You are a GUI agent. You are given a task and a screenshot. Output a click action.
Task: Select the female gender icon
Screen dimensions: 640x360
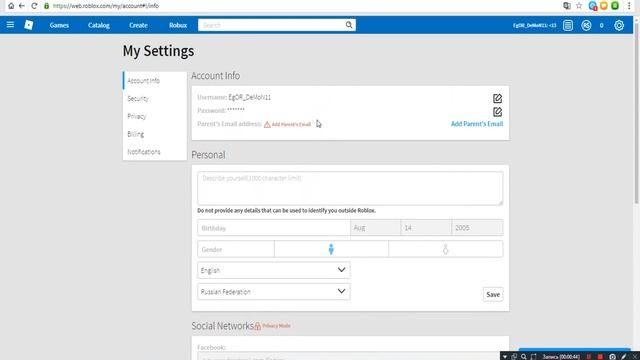click(445, 249)
